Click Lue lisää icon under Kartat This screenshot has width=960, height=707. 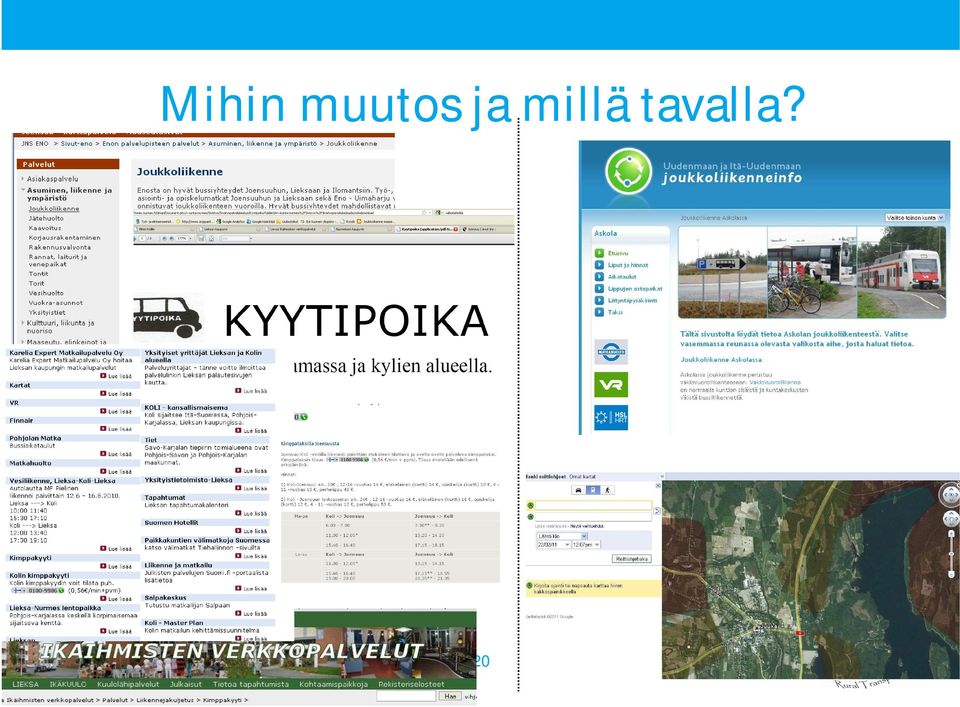[x=103, y=394]
